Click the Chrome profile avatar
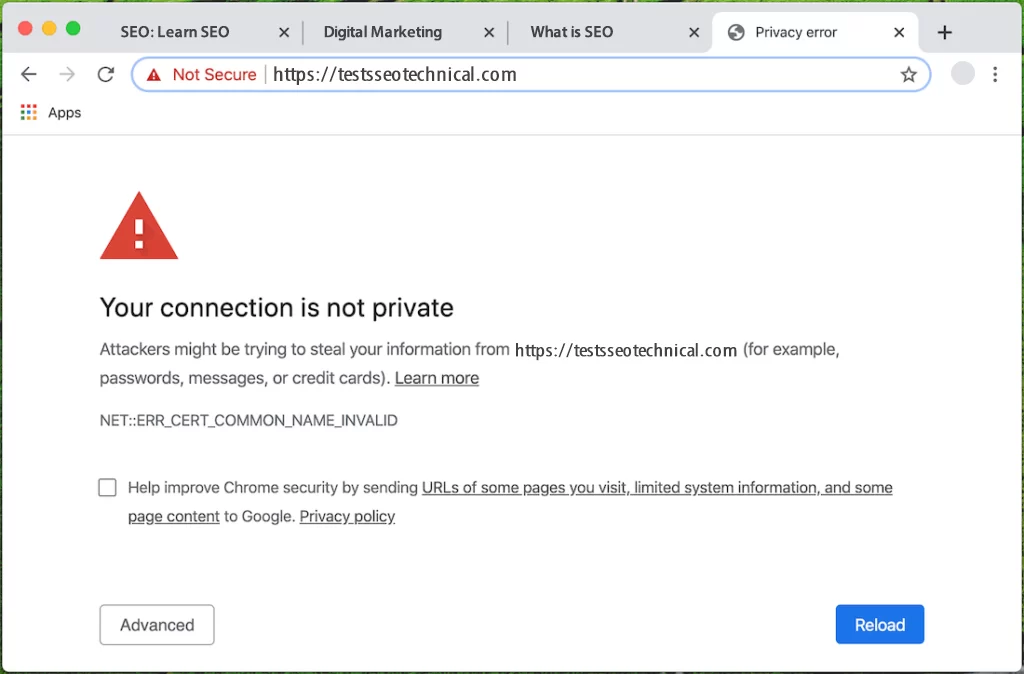The width and height of the screenshot is (1024, 674). click(962, 74)
